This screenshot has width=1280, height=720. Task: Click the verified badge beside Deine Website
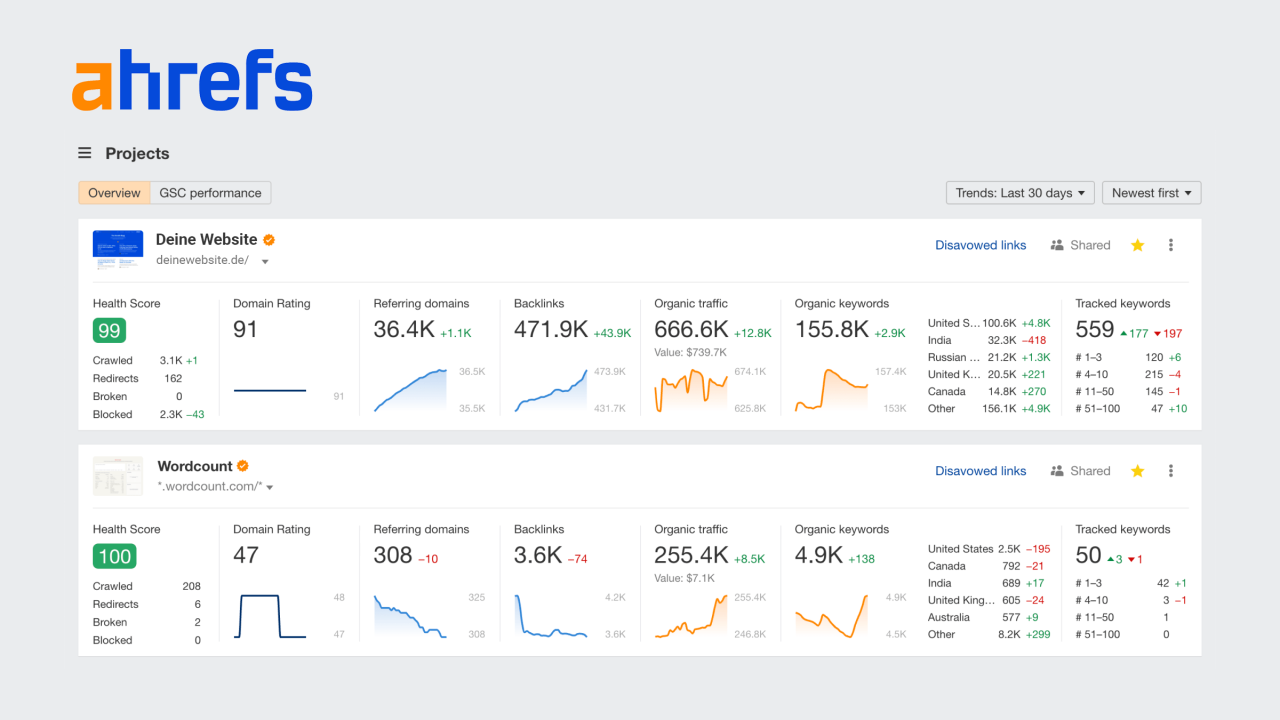[269, 240]
